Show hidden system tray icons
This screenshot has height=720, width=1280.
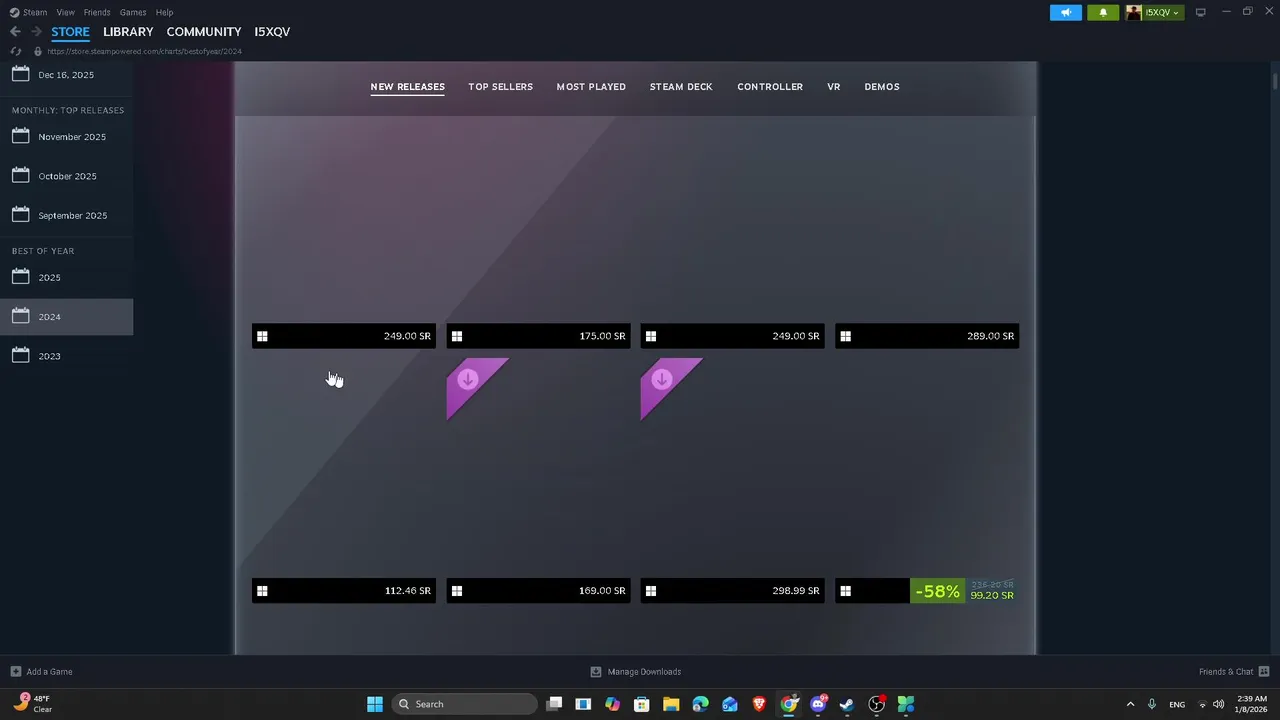coord(1130,704)
